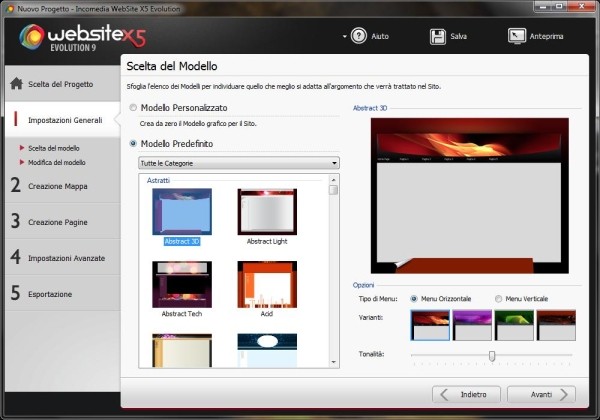
Task: Click the Aiuto help question-mark icon
Action: pos(359,36)
